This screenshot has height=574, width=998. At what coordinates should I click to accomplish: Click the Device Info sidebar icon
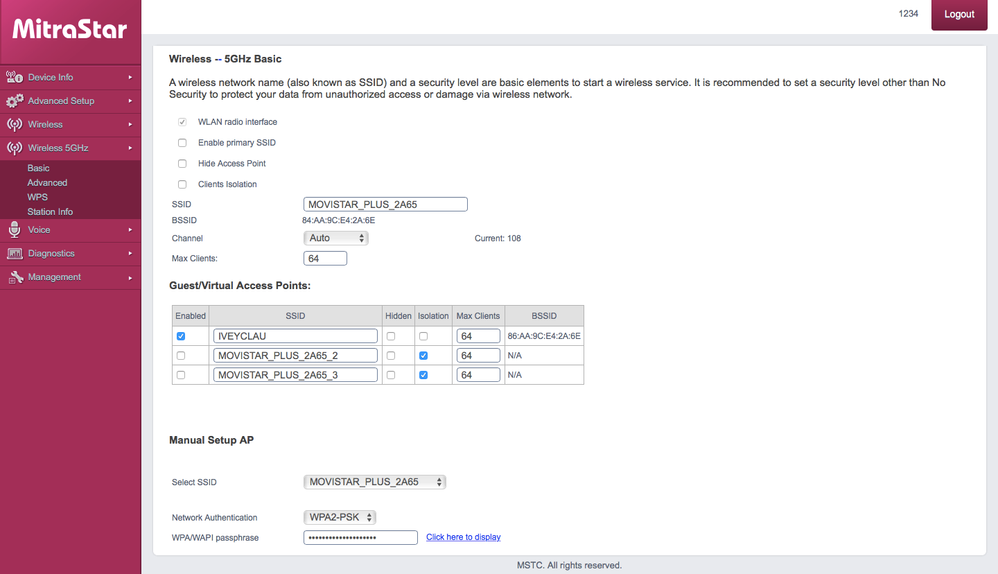(x=14, y=77)
